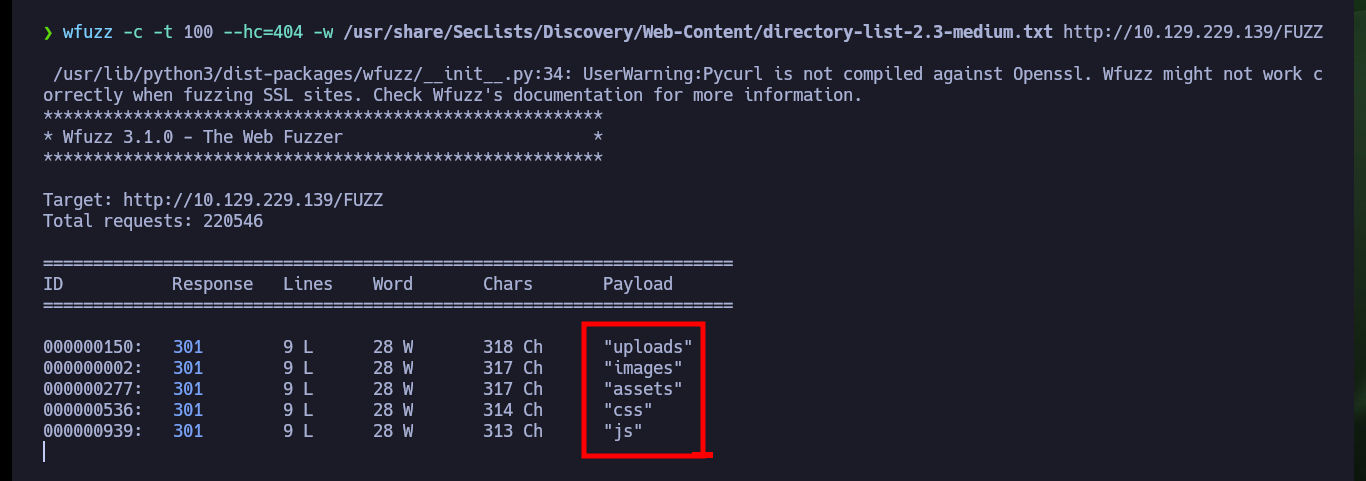Viewport: 1366px width, 481px height.
Task: Select the "assets" payload entry
Action: (x=643, y=389)
